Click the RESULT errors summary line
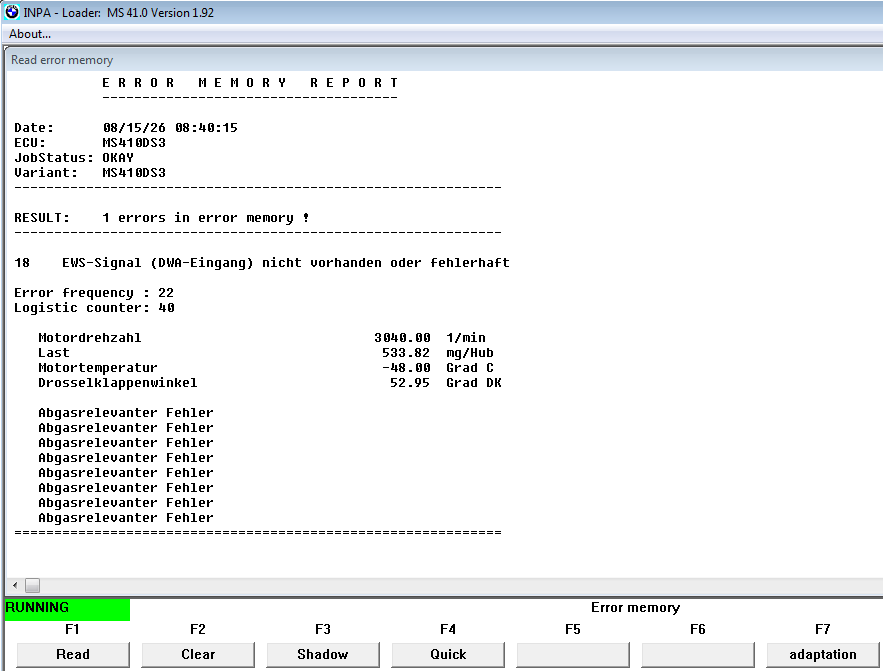Image resolution: width=883 pixels, height=671 pixels. (x=162, y=218)
